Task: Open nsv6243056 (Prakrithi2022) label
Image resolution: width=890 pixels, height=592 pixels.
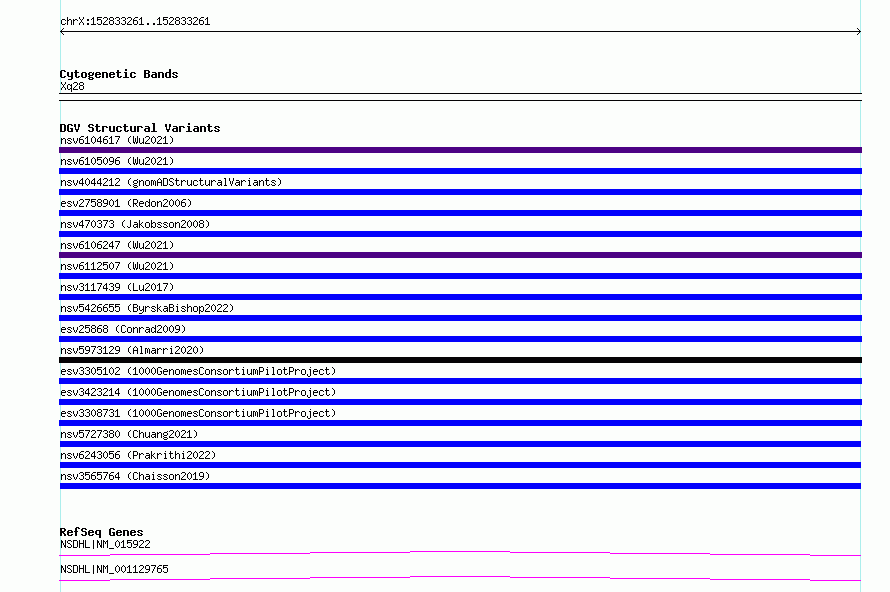Action: tap(138, 455)
